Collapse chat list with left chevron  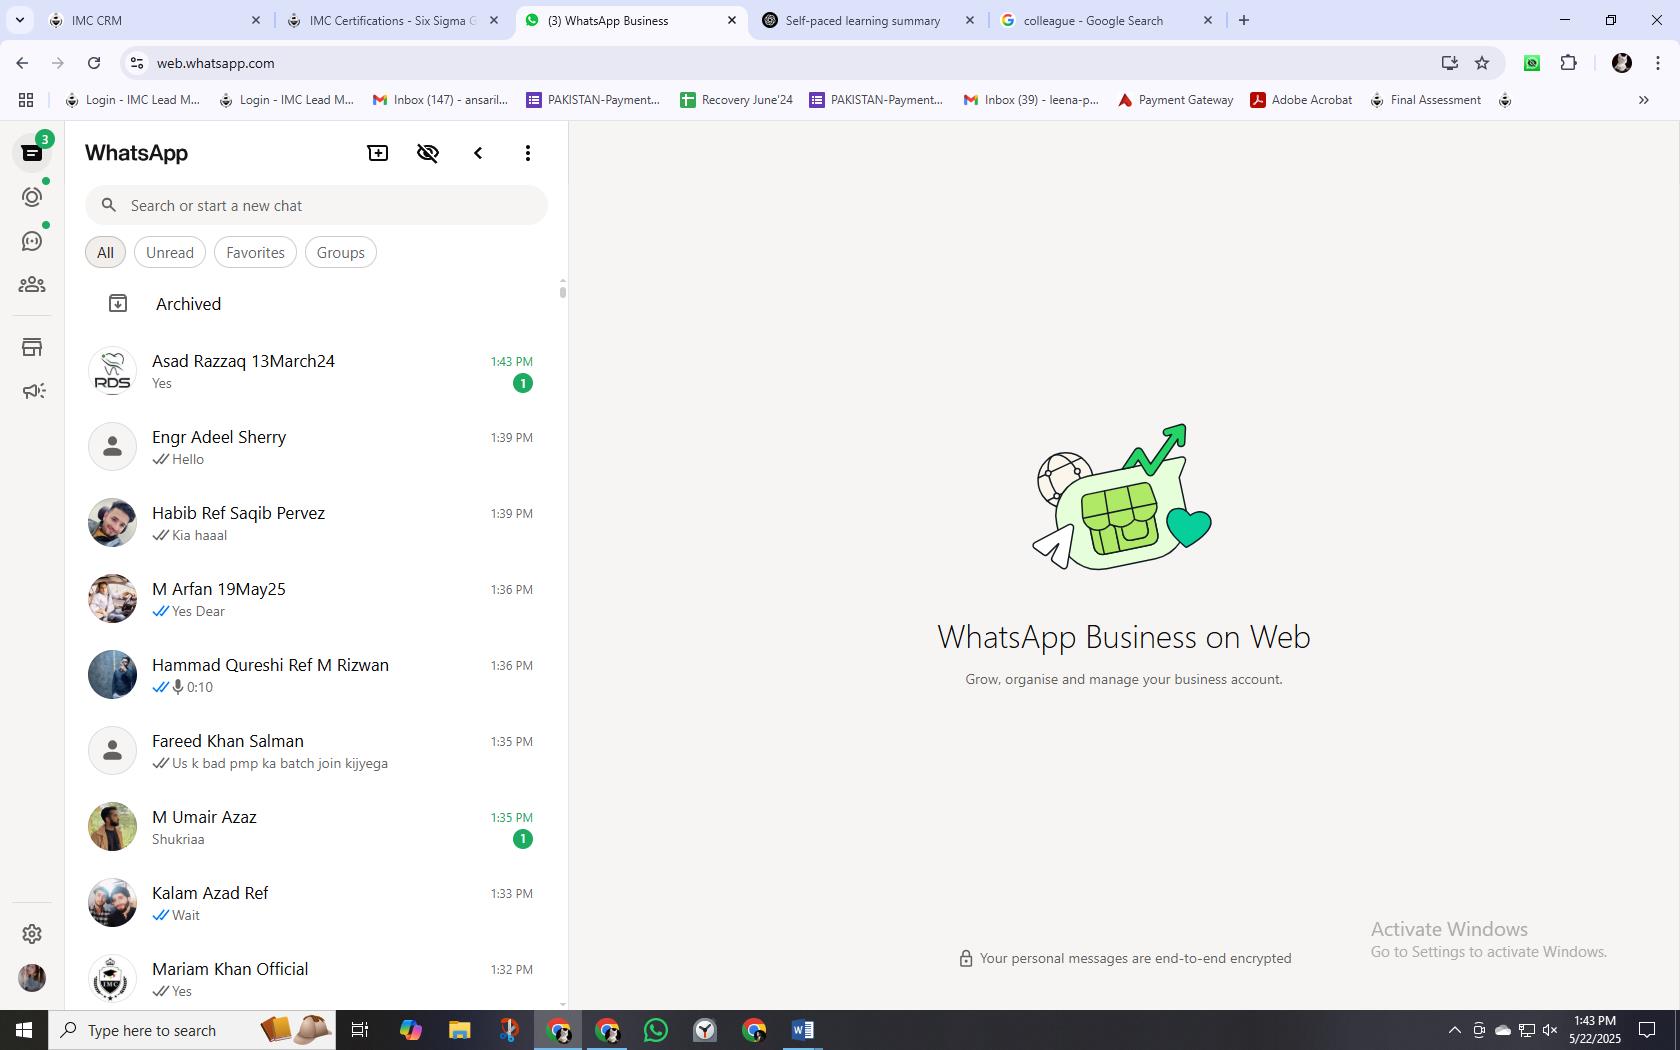click(478, 153)
